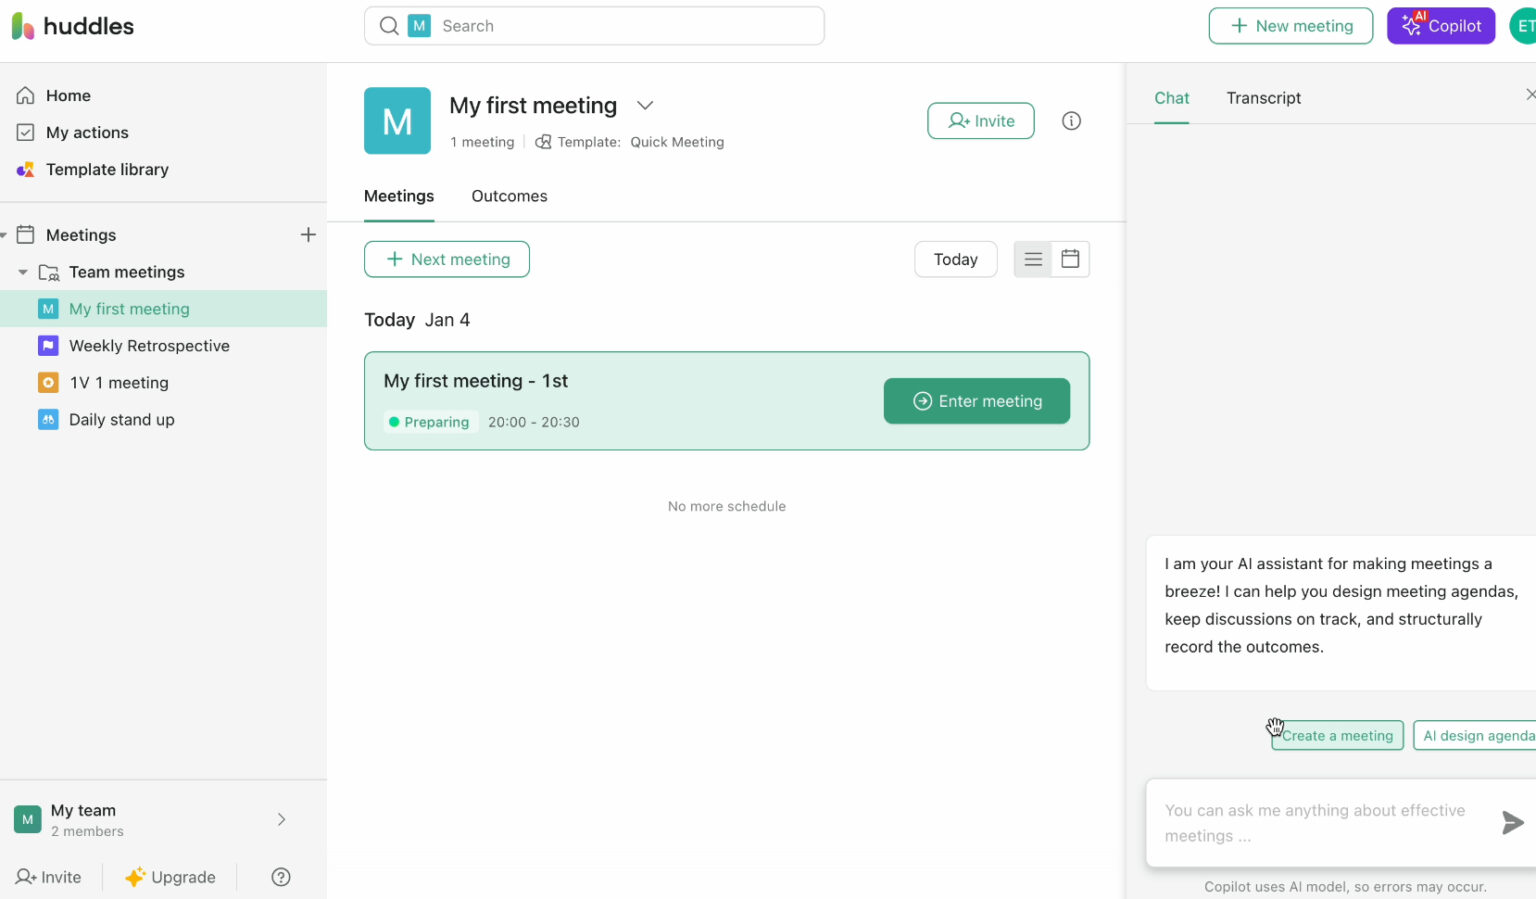Open the Outcomes tab
1536x899 pixels.
509,196
